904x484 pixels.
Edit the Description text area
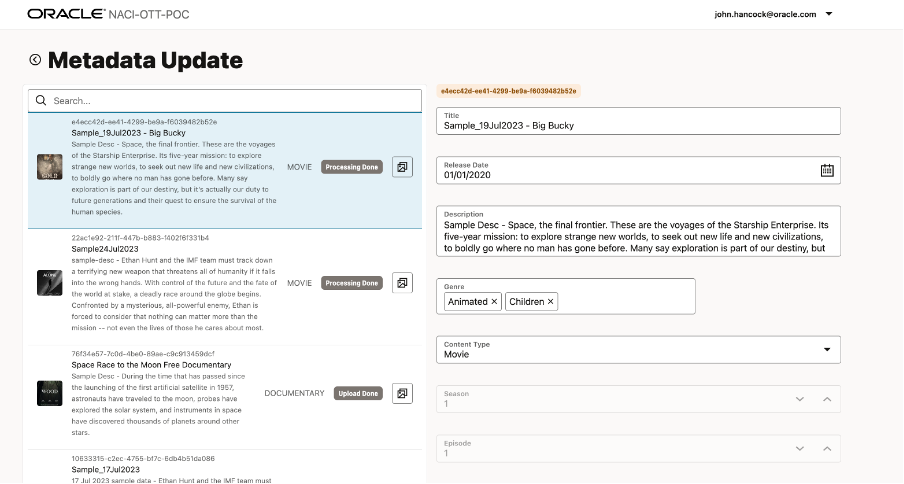(x=638, y=231)
